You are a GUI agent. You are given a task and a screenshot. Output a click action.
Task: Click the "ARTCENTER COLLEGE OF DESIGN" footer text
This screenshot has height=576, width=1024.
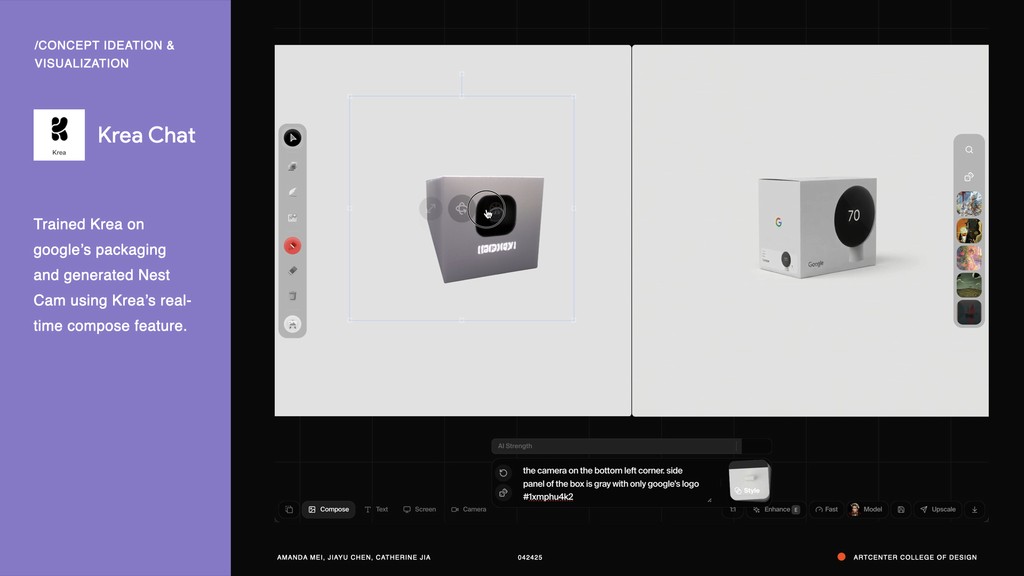click(x=915, y=557)
